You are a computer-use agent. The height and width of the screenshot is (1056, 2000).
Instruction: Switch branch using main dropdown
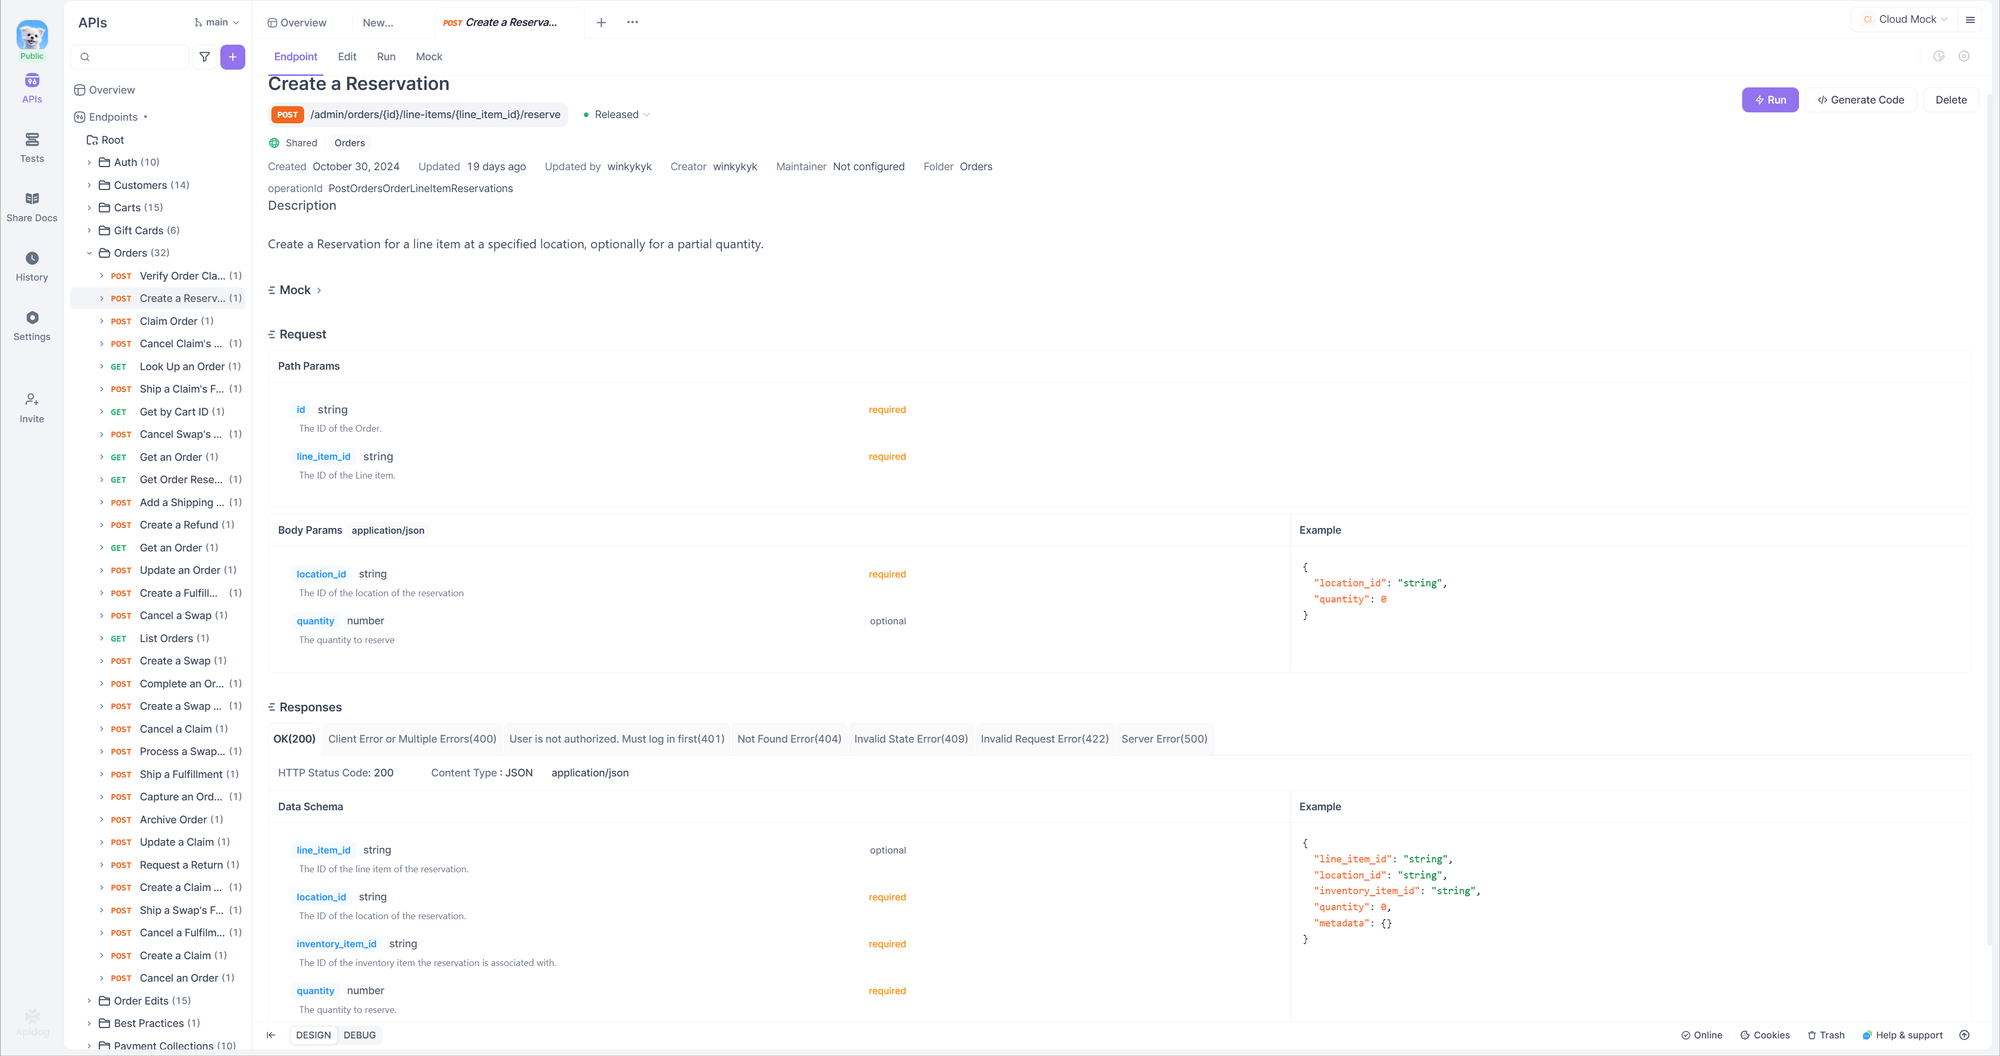tap(217, 22)
